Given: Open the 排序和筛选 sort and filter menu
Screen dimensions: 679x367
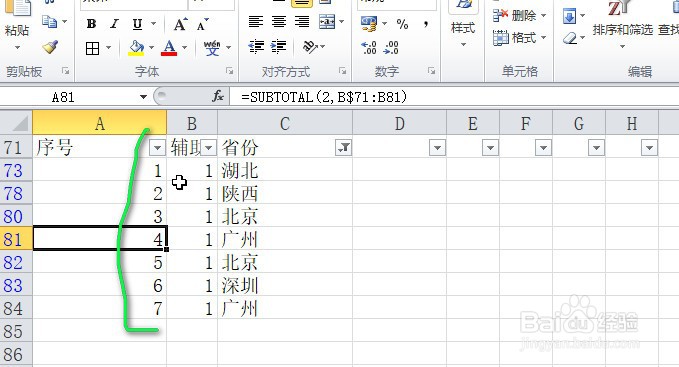Looking at the screenshot, I should (x=622, y=29).
